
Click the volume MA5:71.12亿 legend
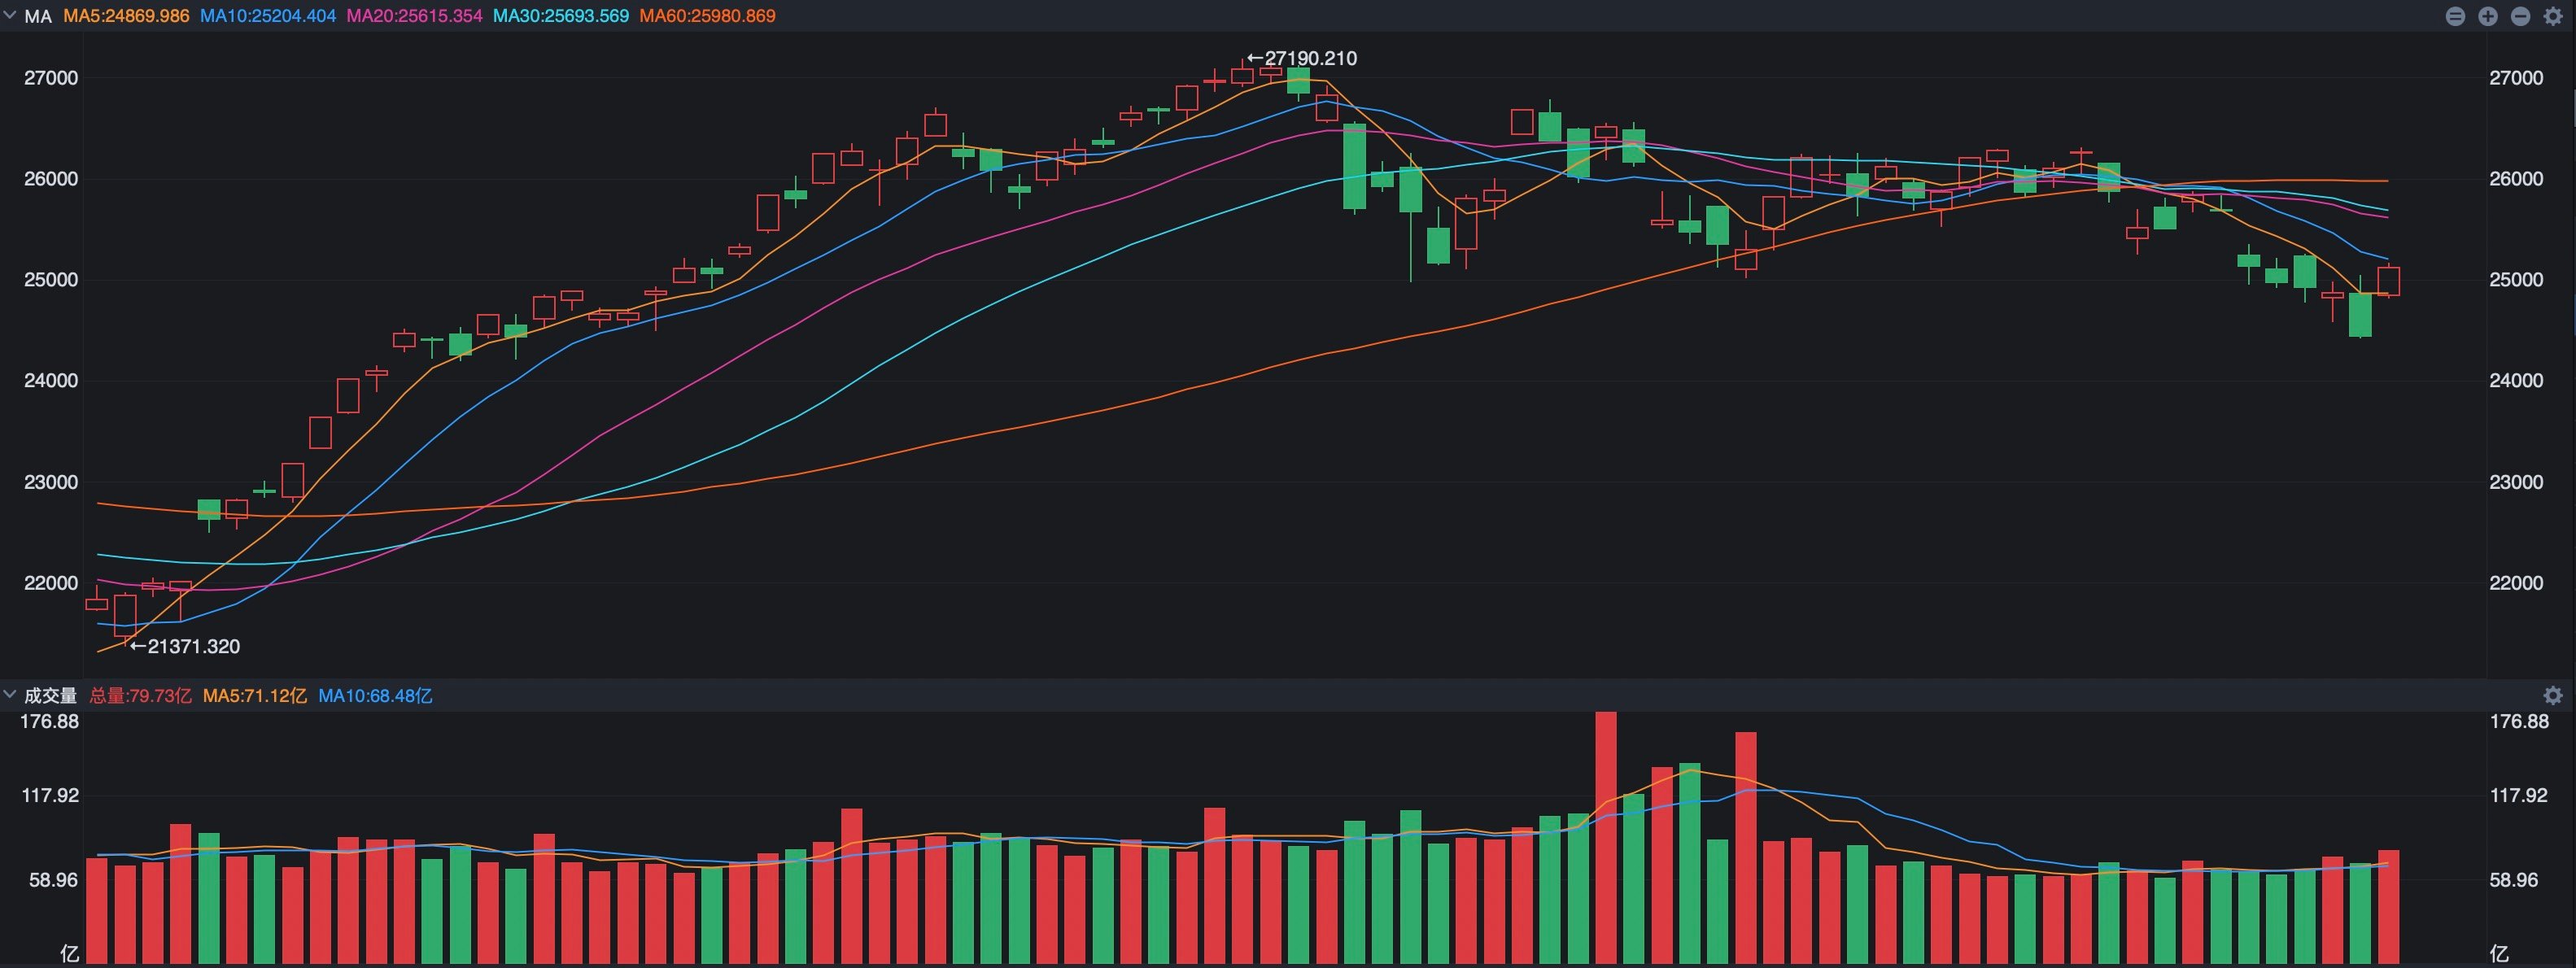pos(254,695)
